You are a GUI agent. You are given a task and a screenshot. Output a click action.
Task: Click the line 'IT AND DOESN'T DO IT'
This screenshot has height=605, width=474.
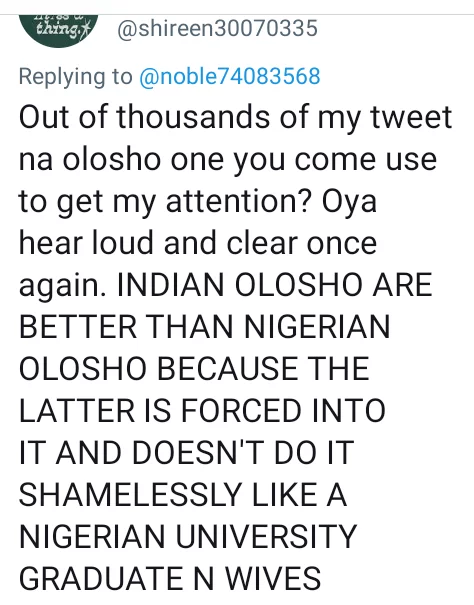186,452
